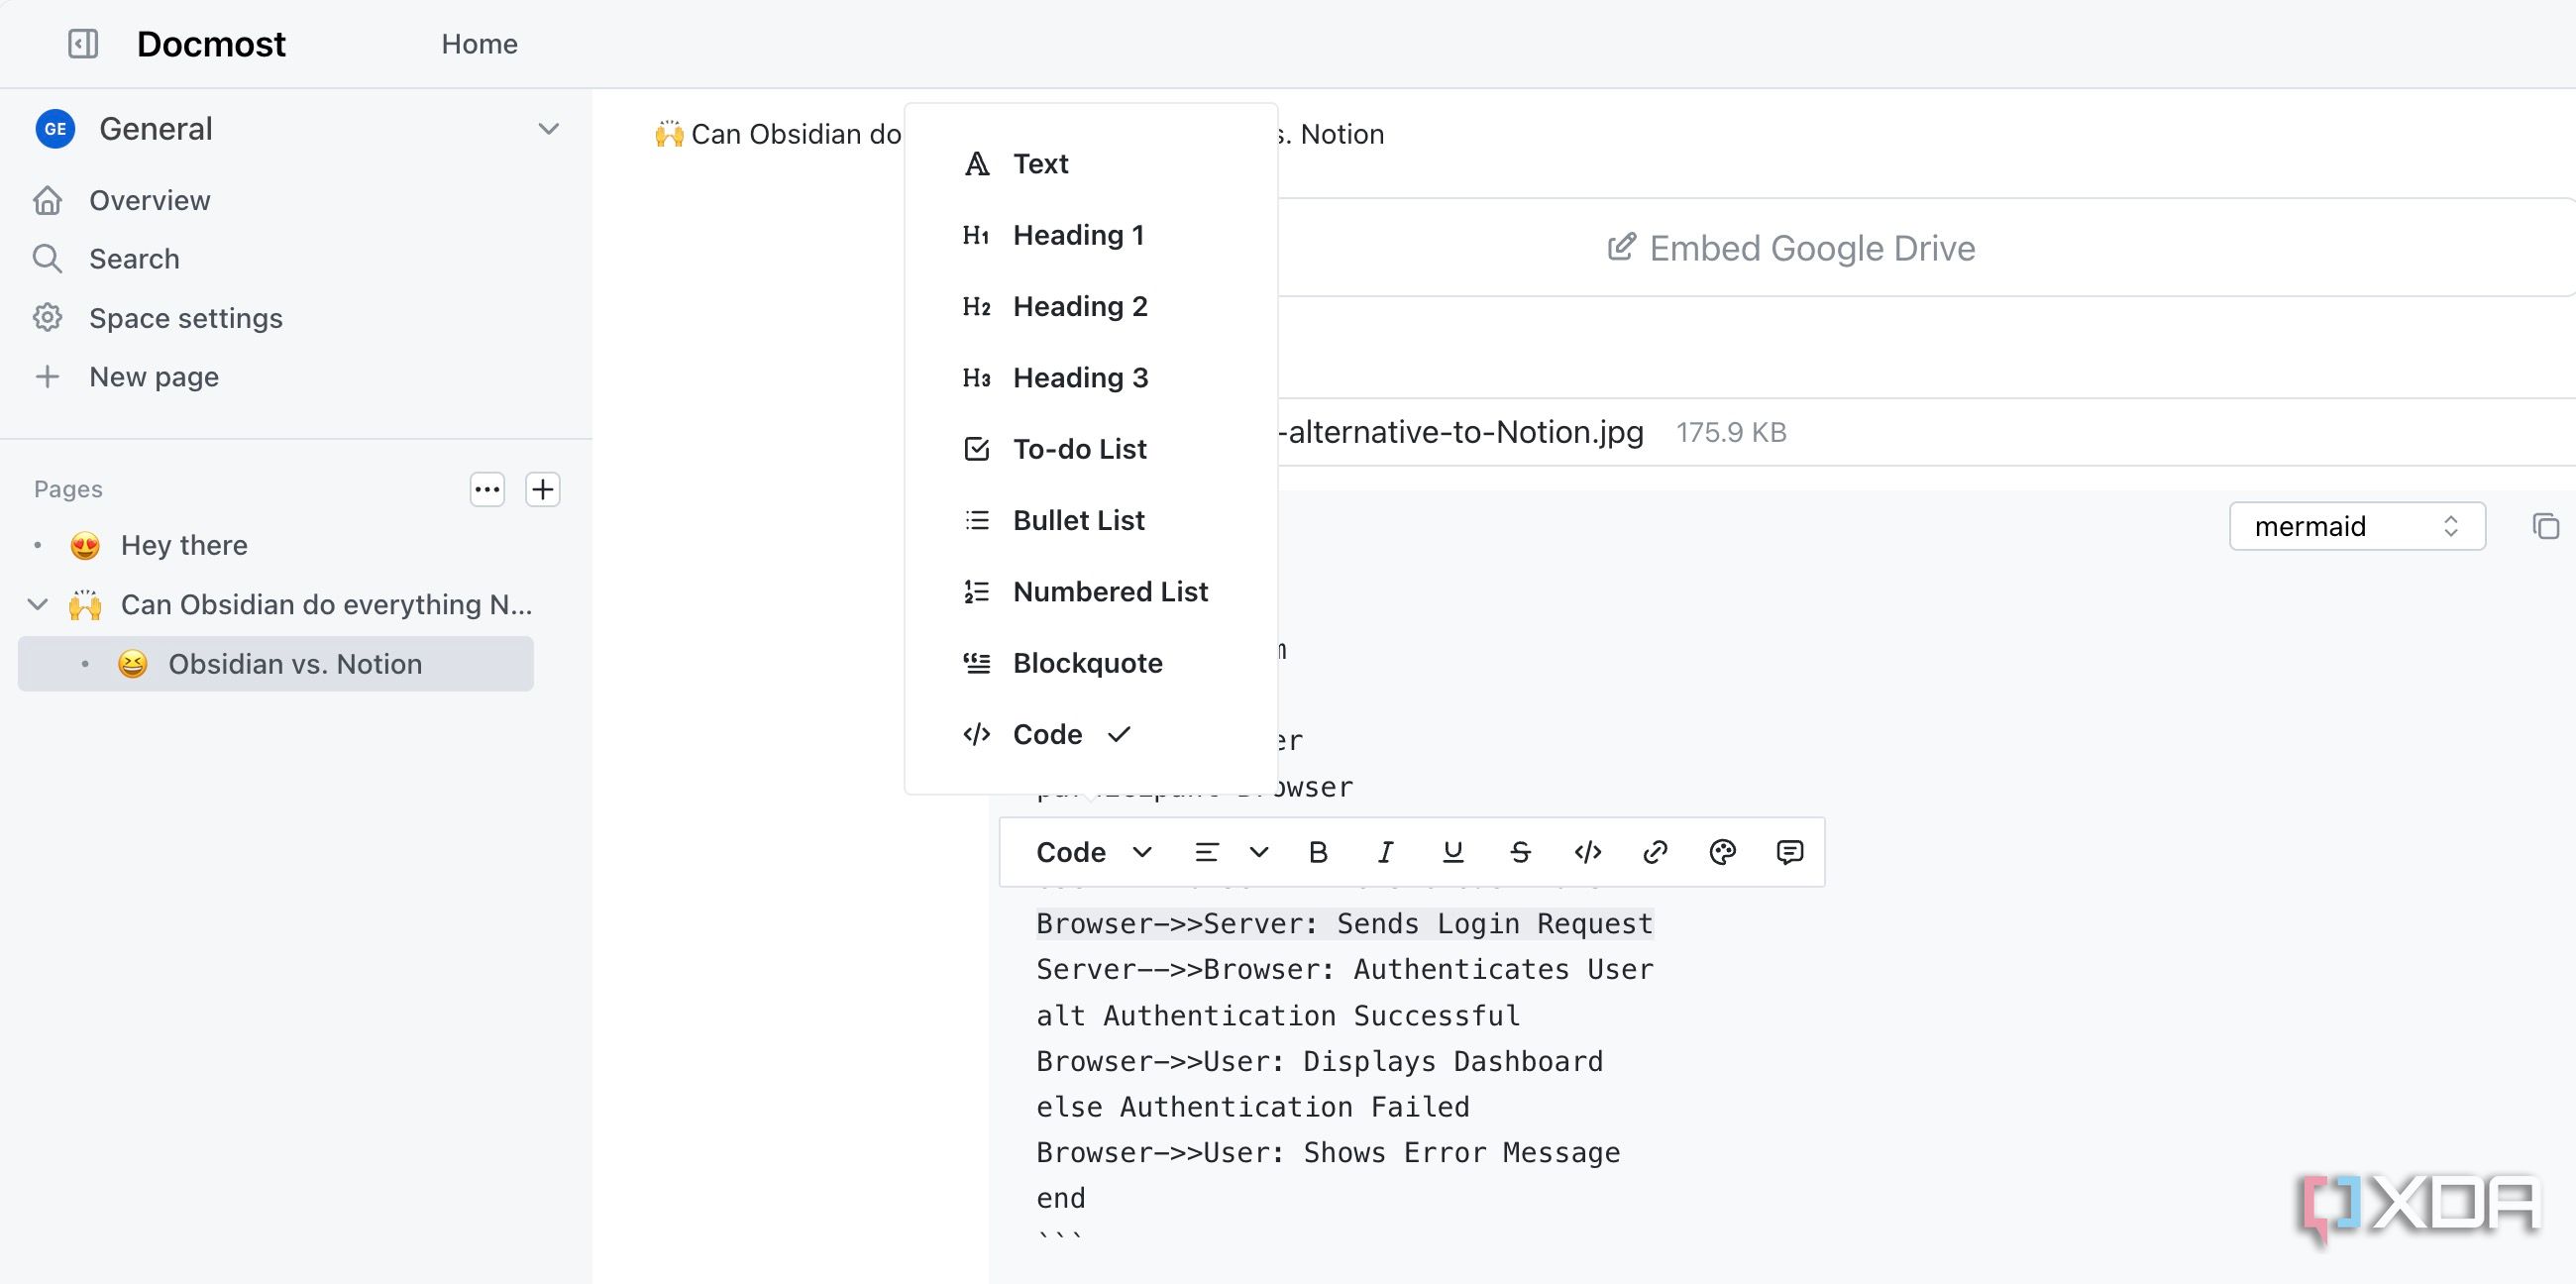Add a page with the Pages plus button
2576x1284 pixels.
[x=543, y=489]
